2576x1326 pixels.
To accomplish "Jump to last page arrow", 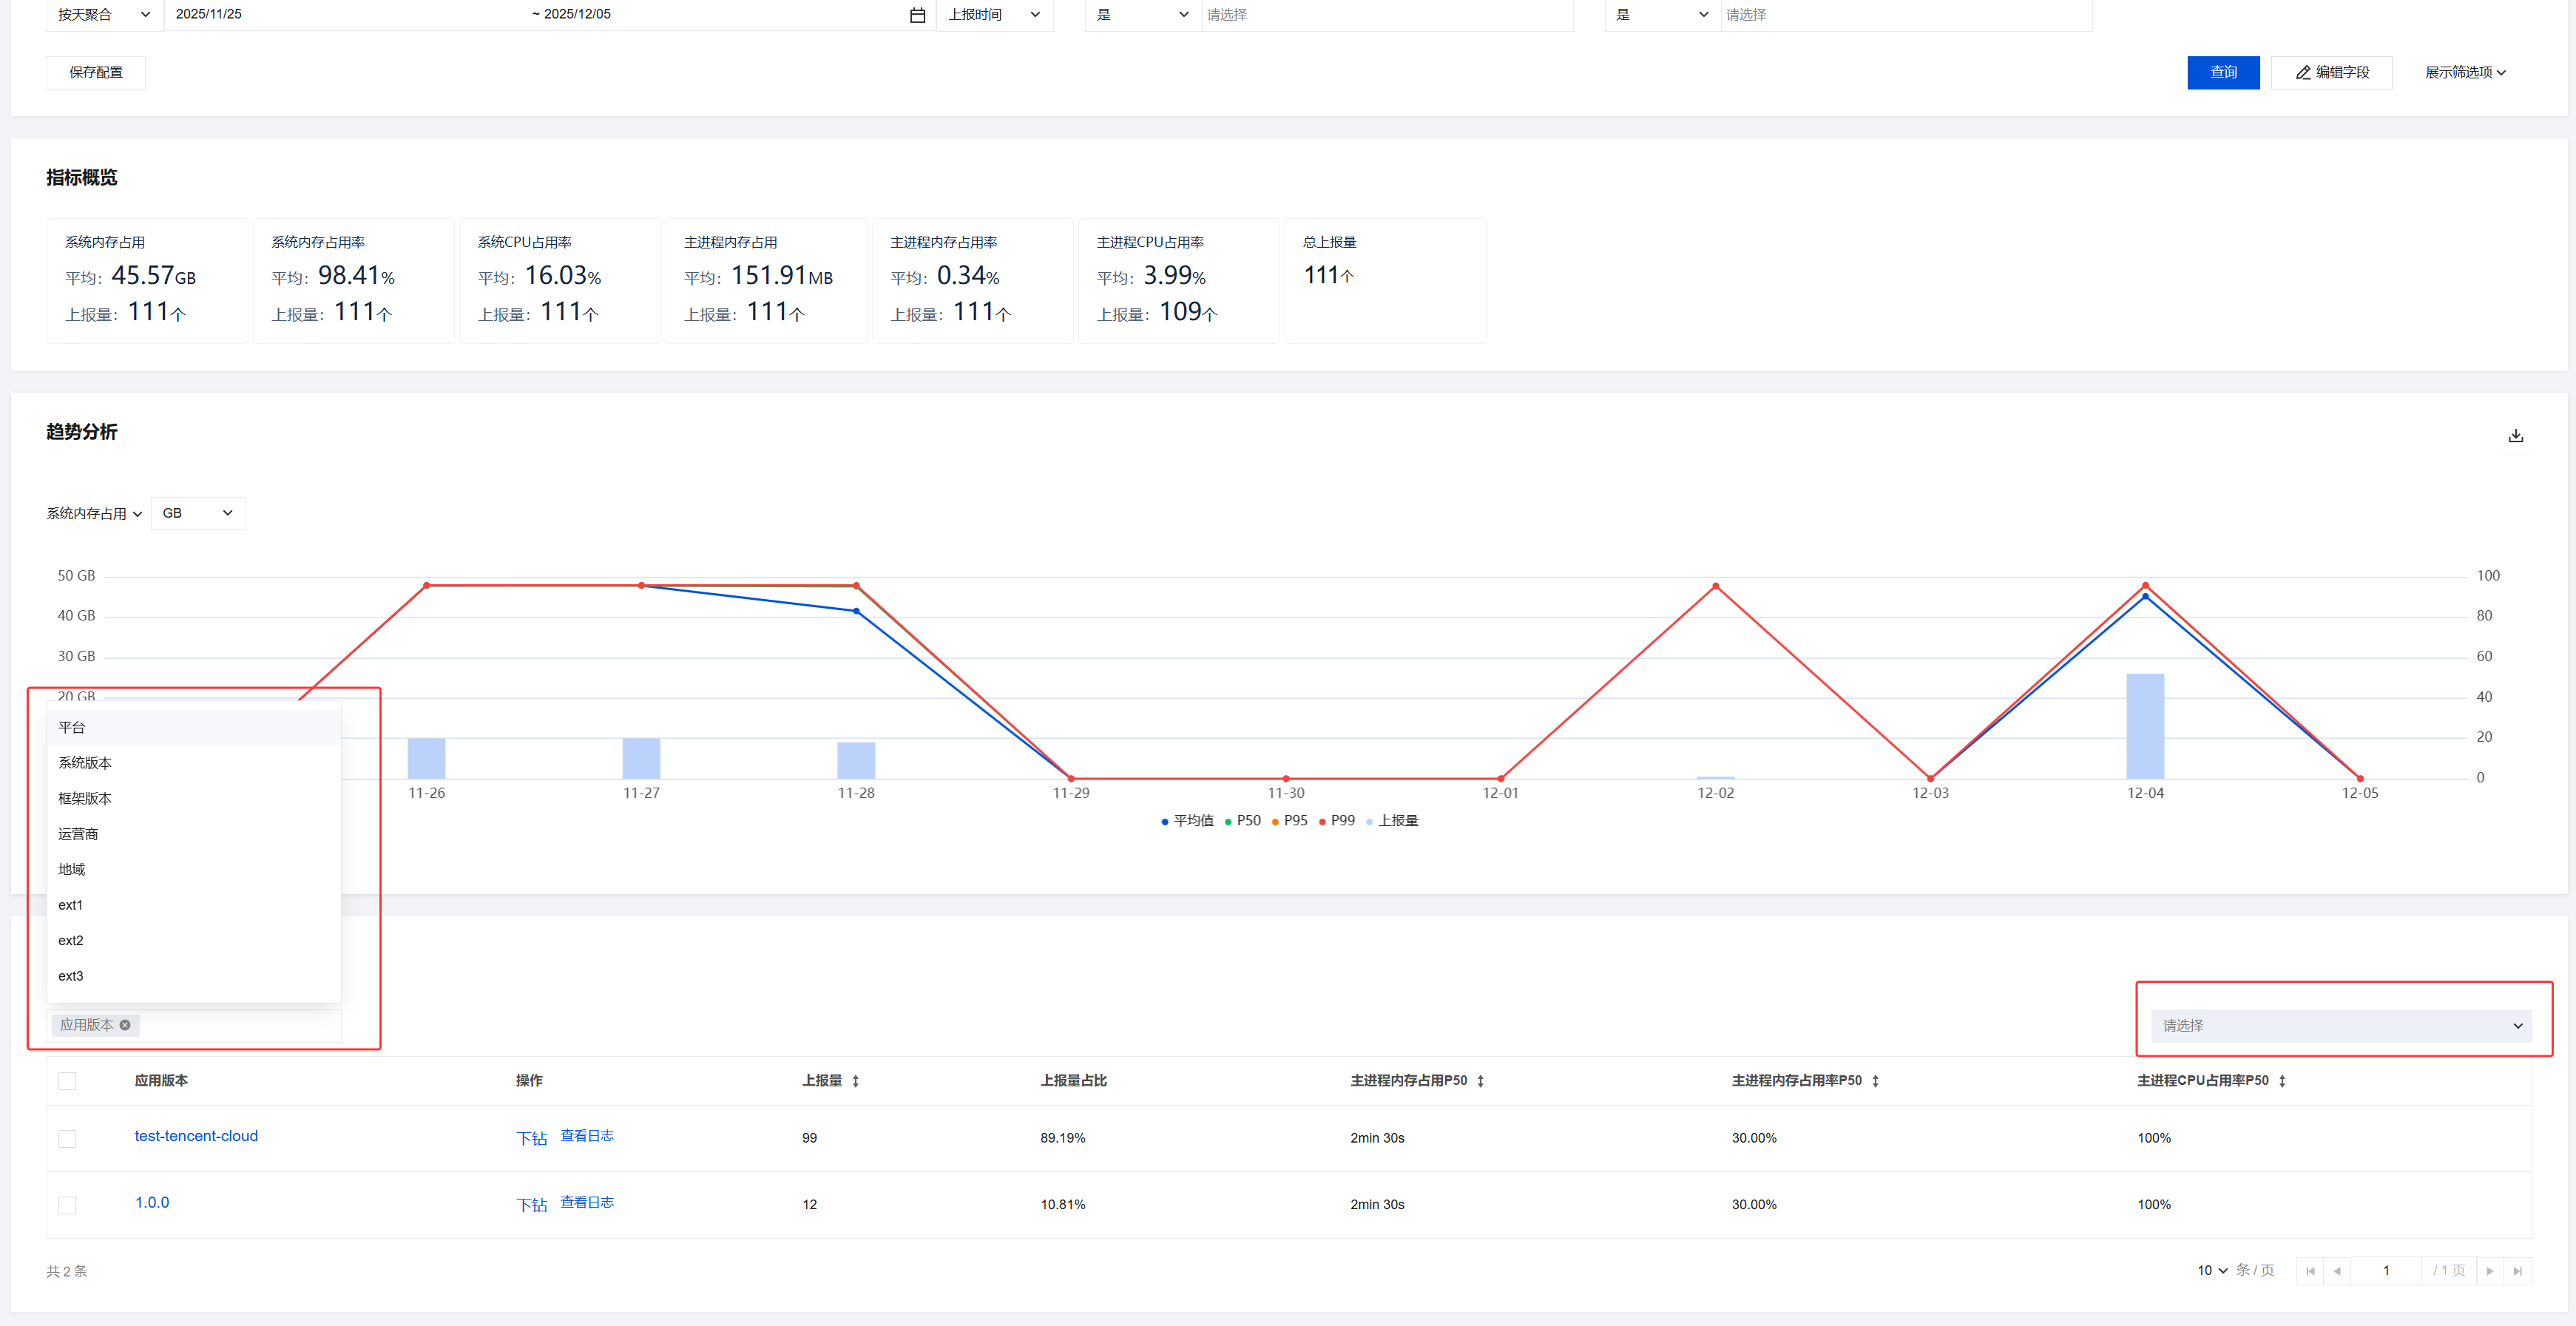I will click(2517, 1271).
